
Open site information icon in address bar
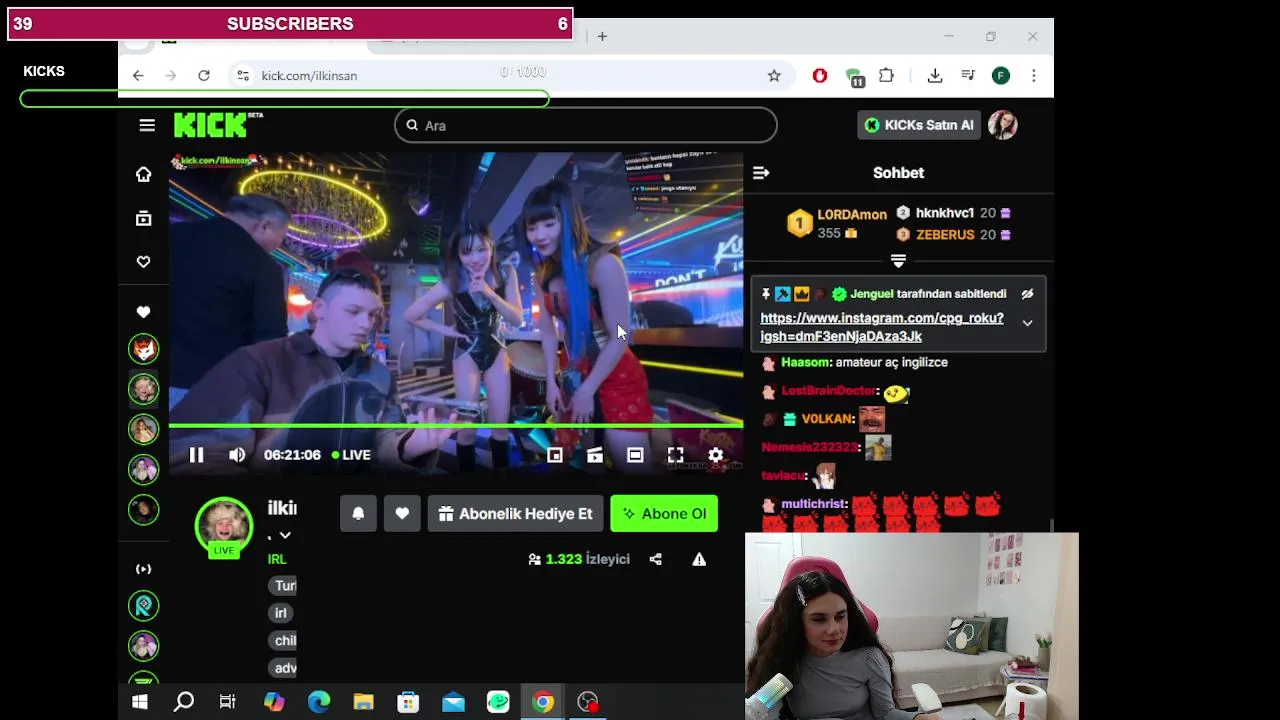click(242, 76)
